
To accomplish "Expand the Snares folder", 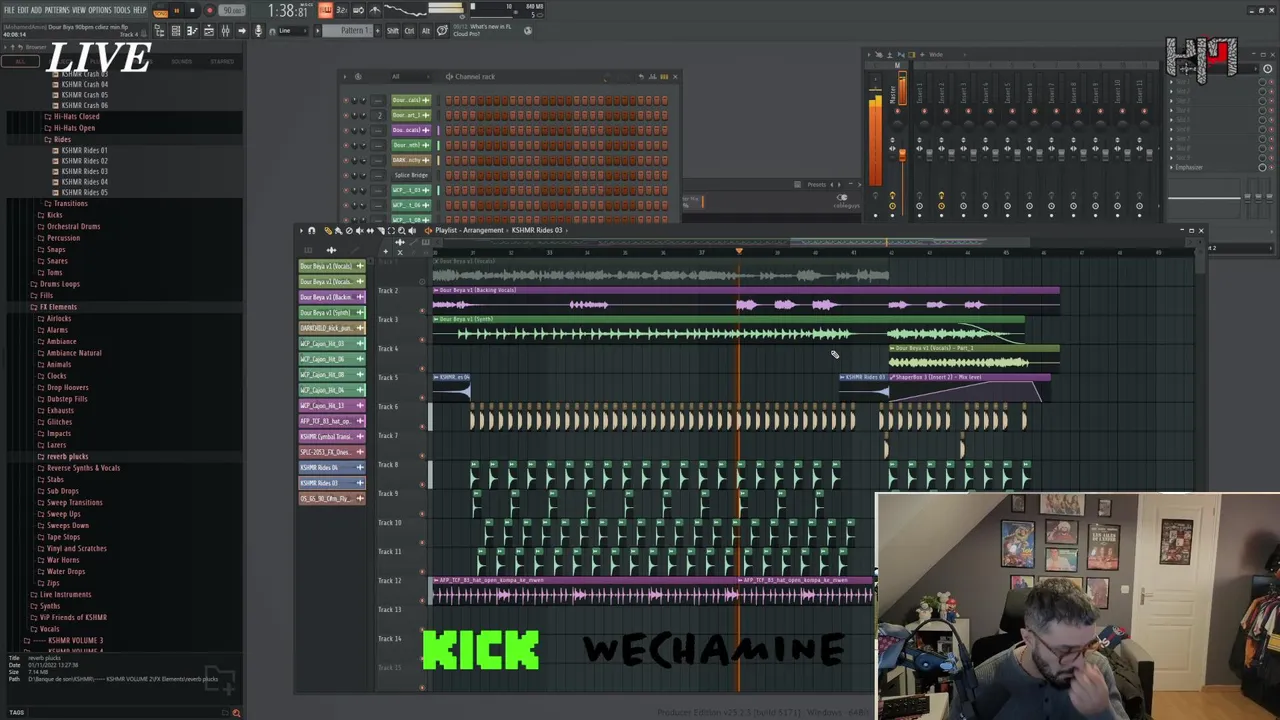I will (56, 261).
